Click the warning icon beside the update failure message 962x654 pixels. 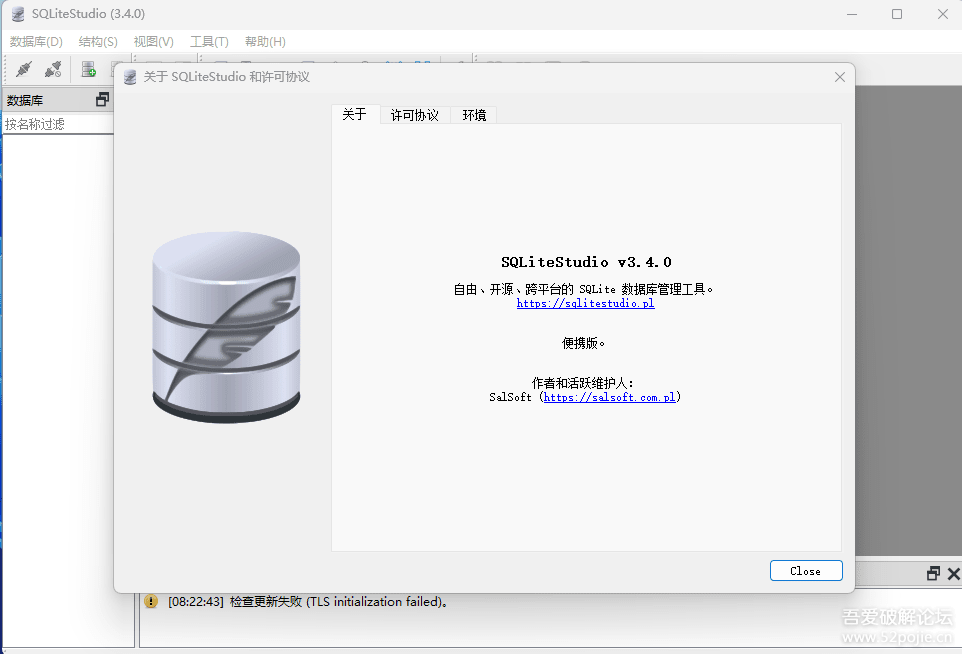click(151, 601)
